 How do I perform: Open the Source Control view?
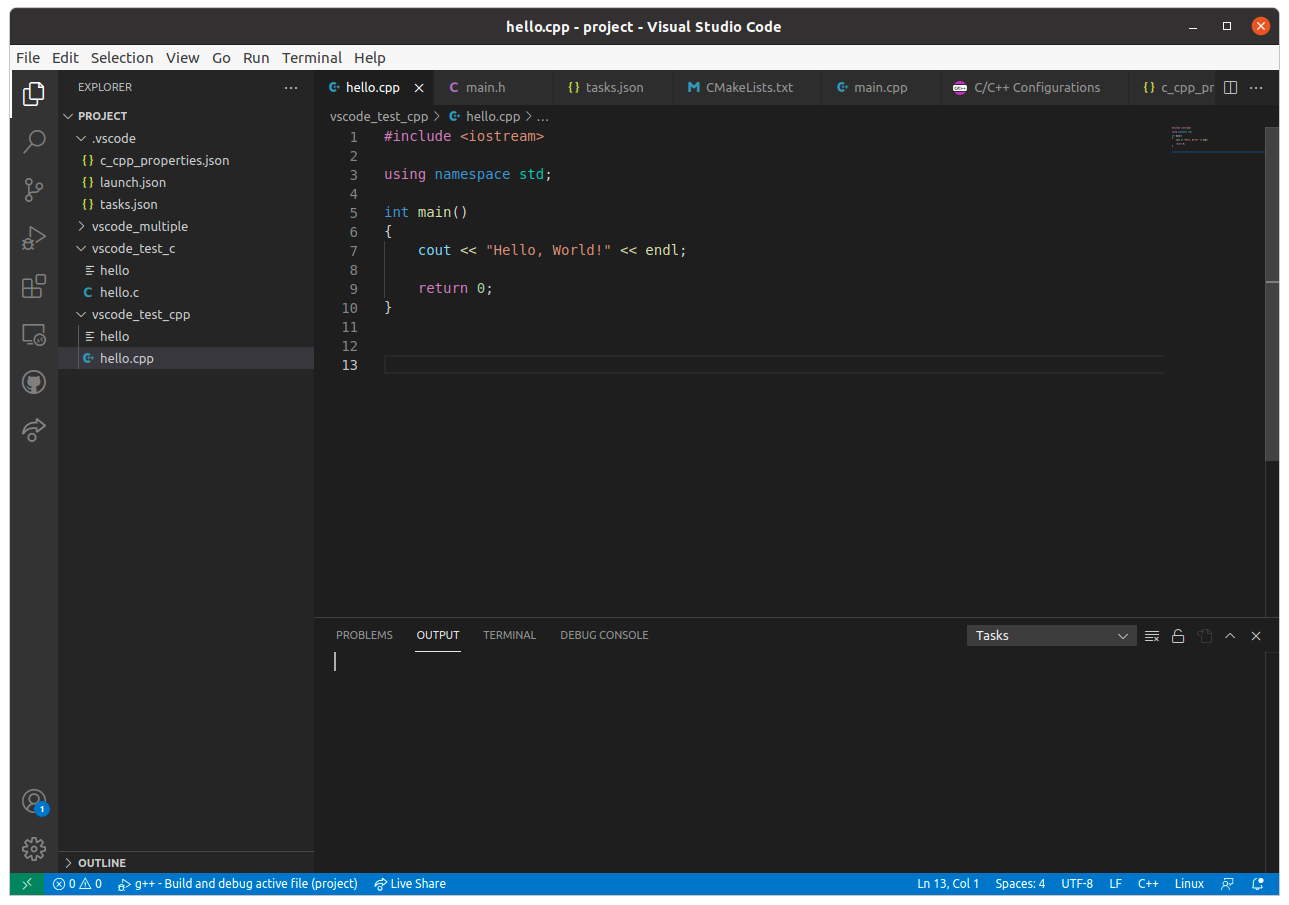(x=34, y=189)
